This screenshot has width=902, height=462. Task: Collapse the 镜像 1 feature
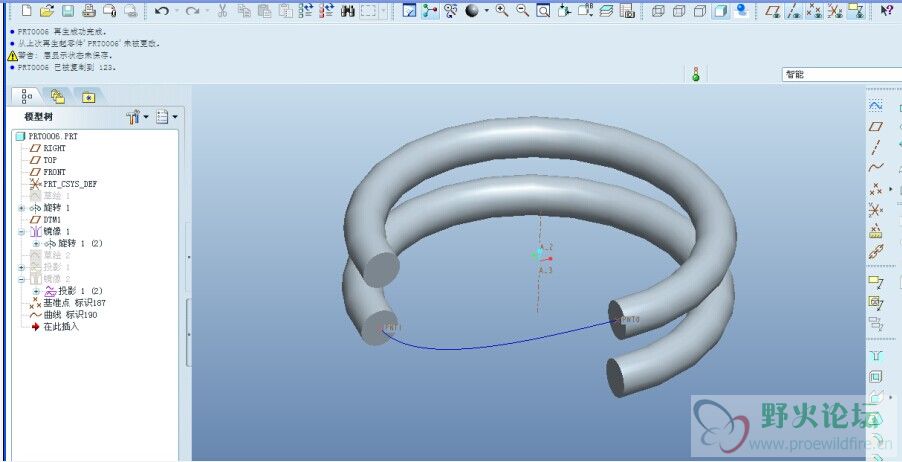(22, 232)
